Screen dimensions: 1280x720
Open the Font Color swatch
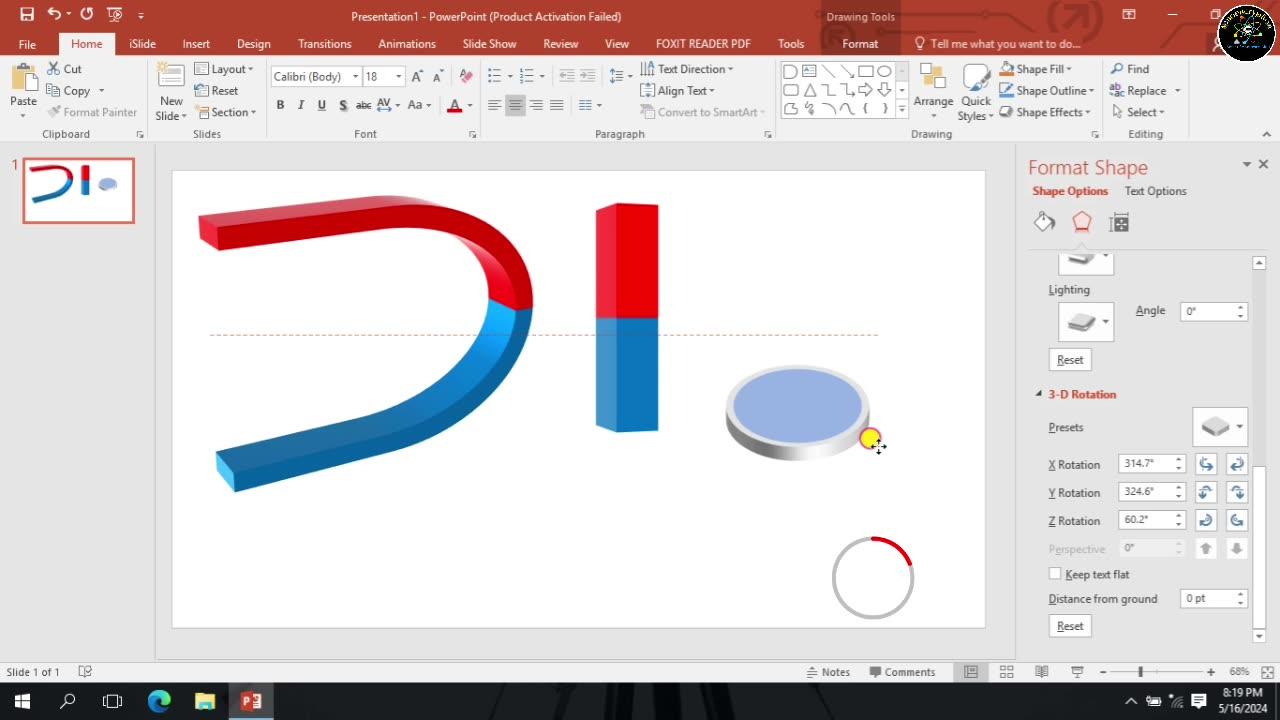pos(454,104)
